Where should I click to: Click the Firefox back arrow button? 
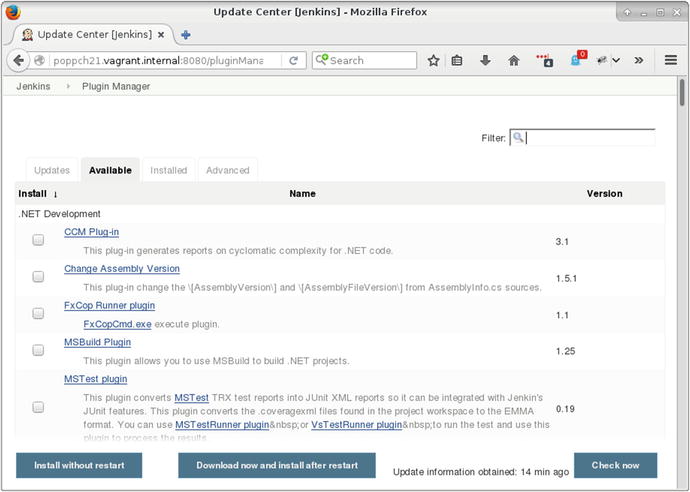pos(18,60)
